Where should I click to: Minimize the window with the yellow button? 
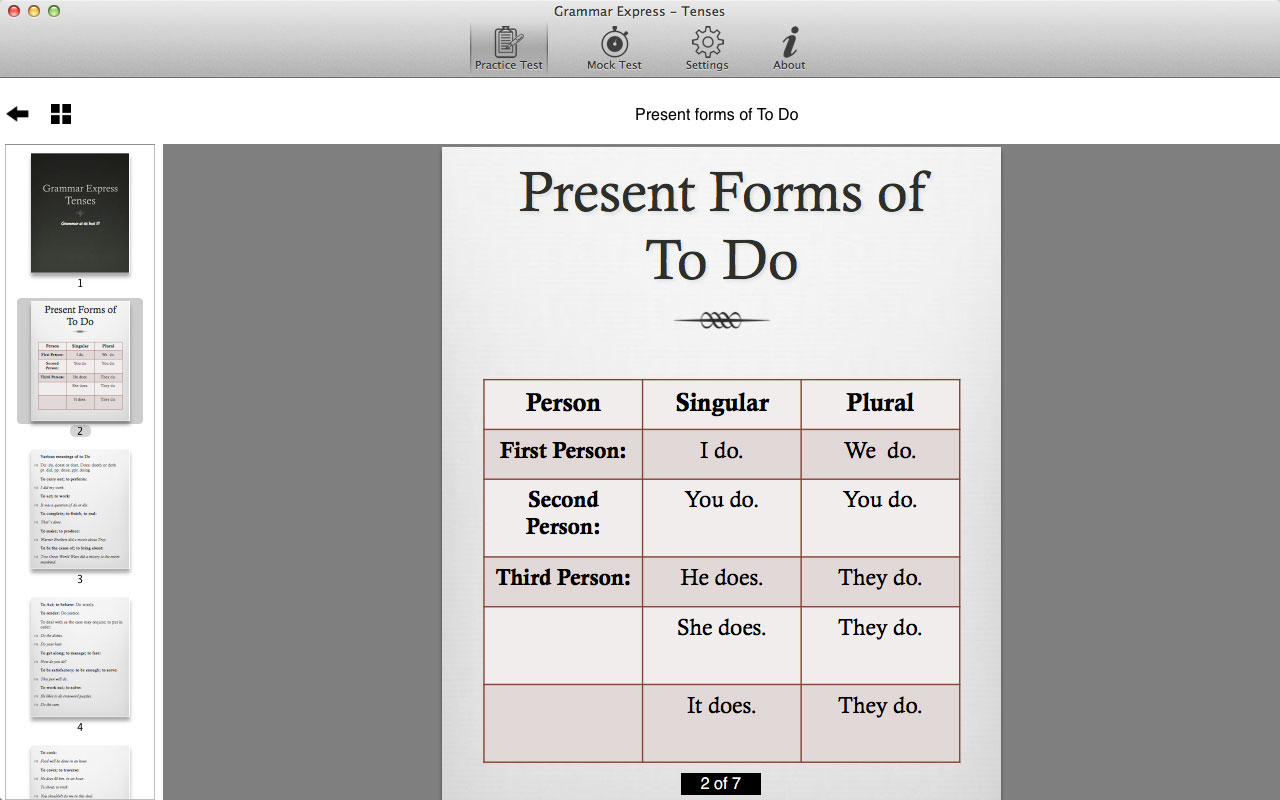pyautogui.click(x=33, y=11)
